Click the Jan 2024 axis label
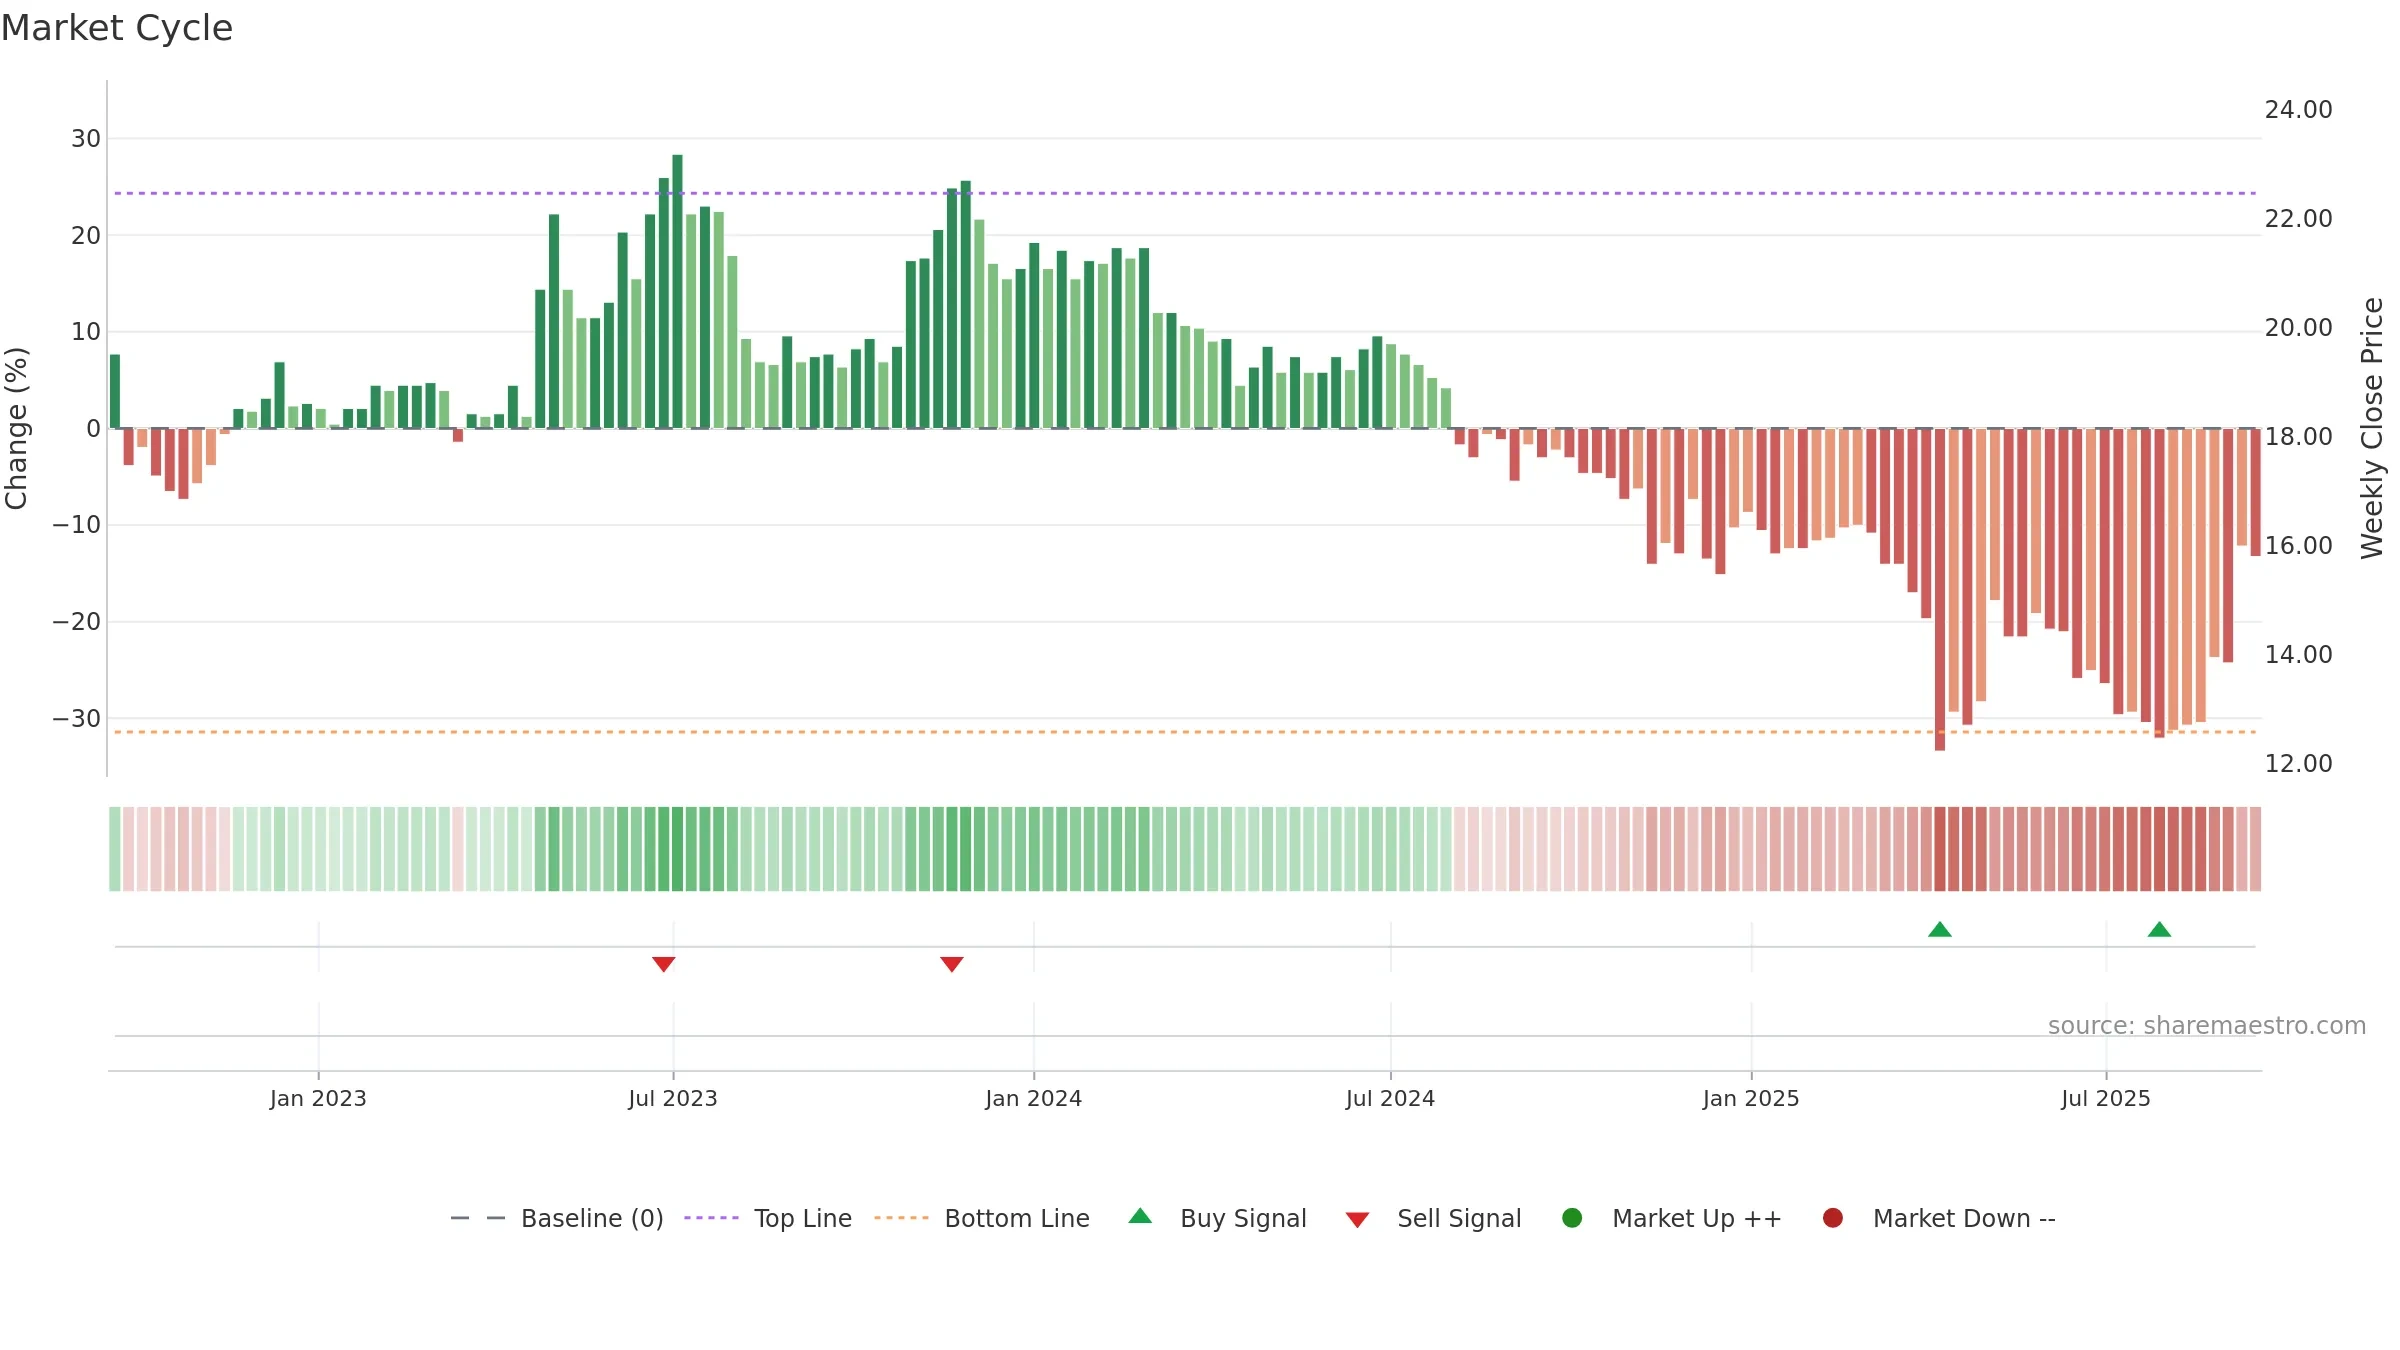 (1034, 1099)
